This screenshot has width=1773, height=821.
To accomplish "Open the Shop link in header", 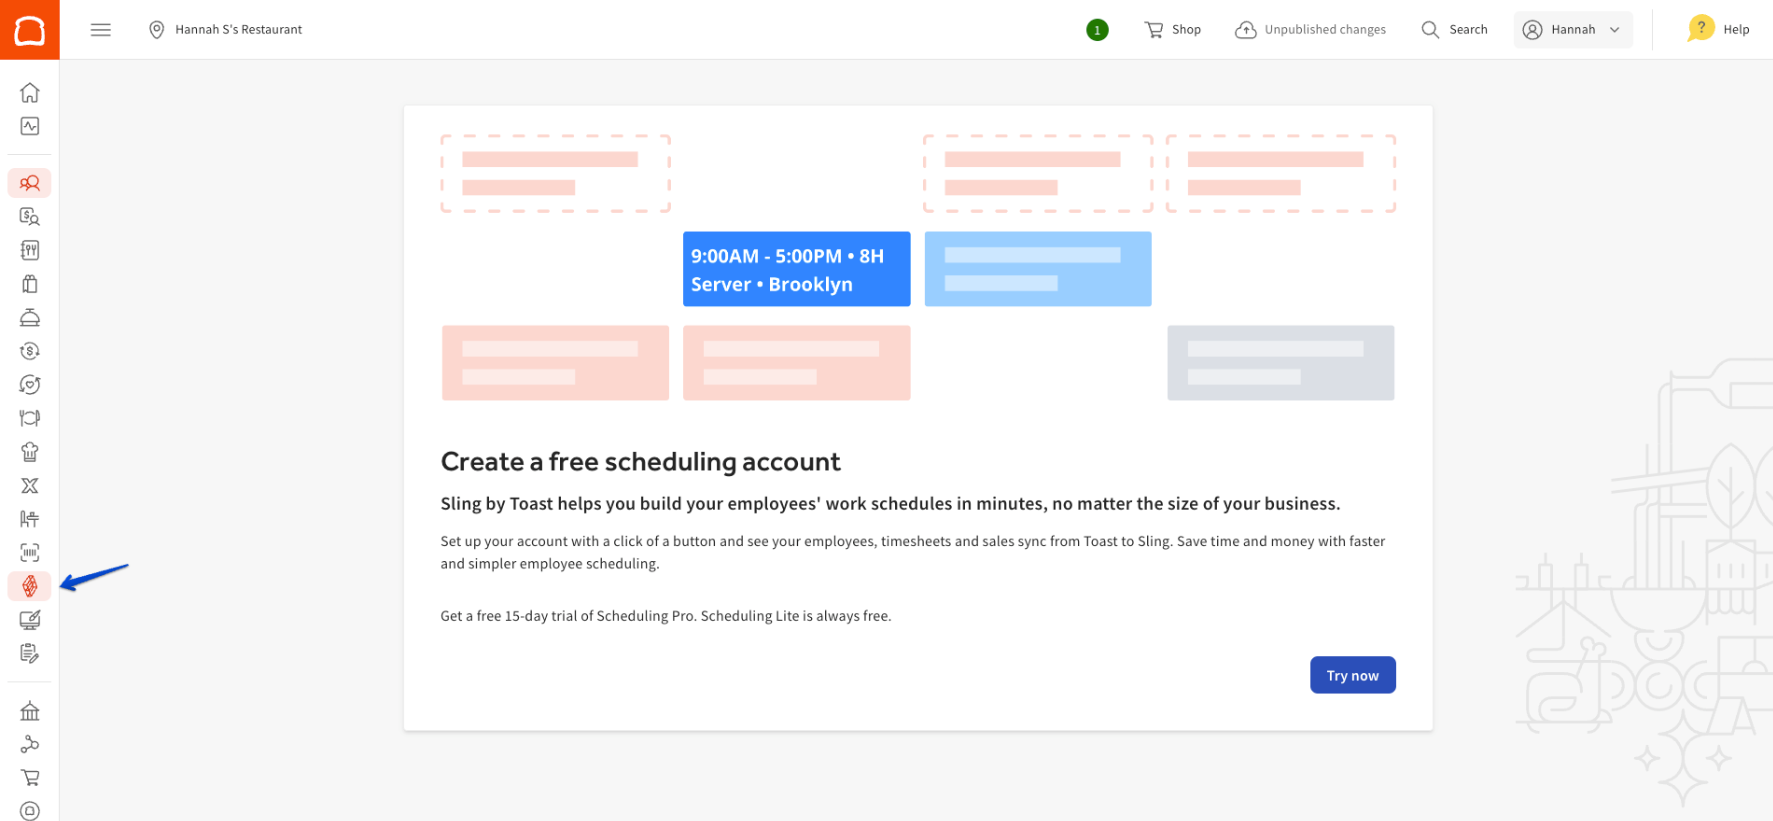I will (1173, 30).
